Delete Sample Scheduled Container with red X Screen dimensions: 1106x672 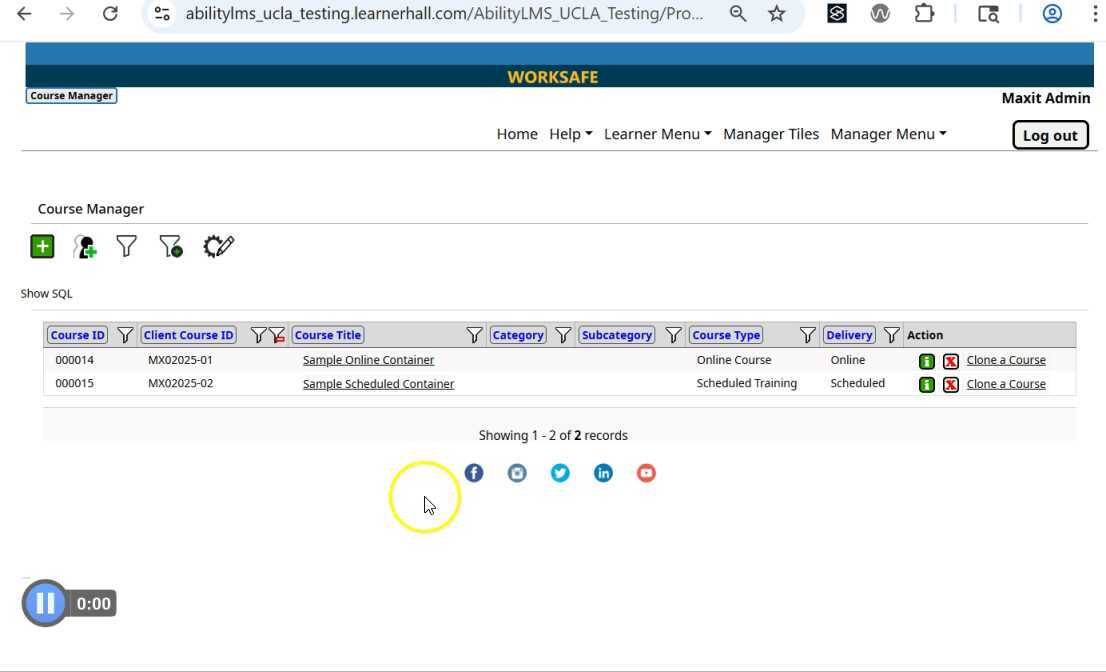tap(951, 385)
